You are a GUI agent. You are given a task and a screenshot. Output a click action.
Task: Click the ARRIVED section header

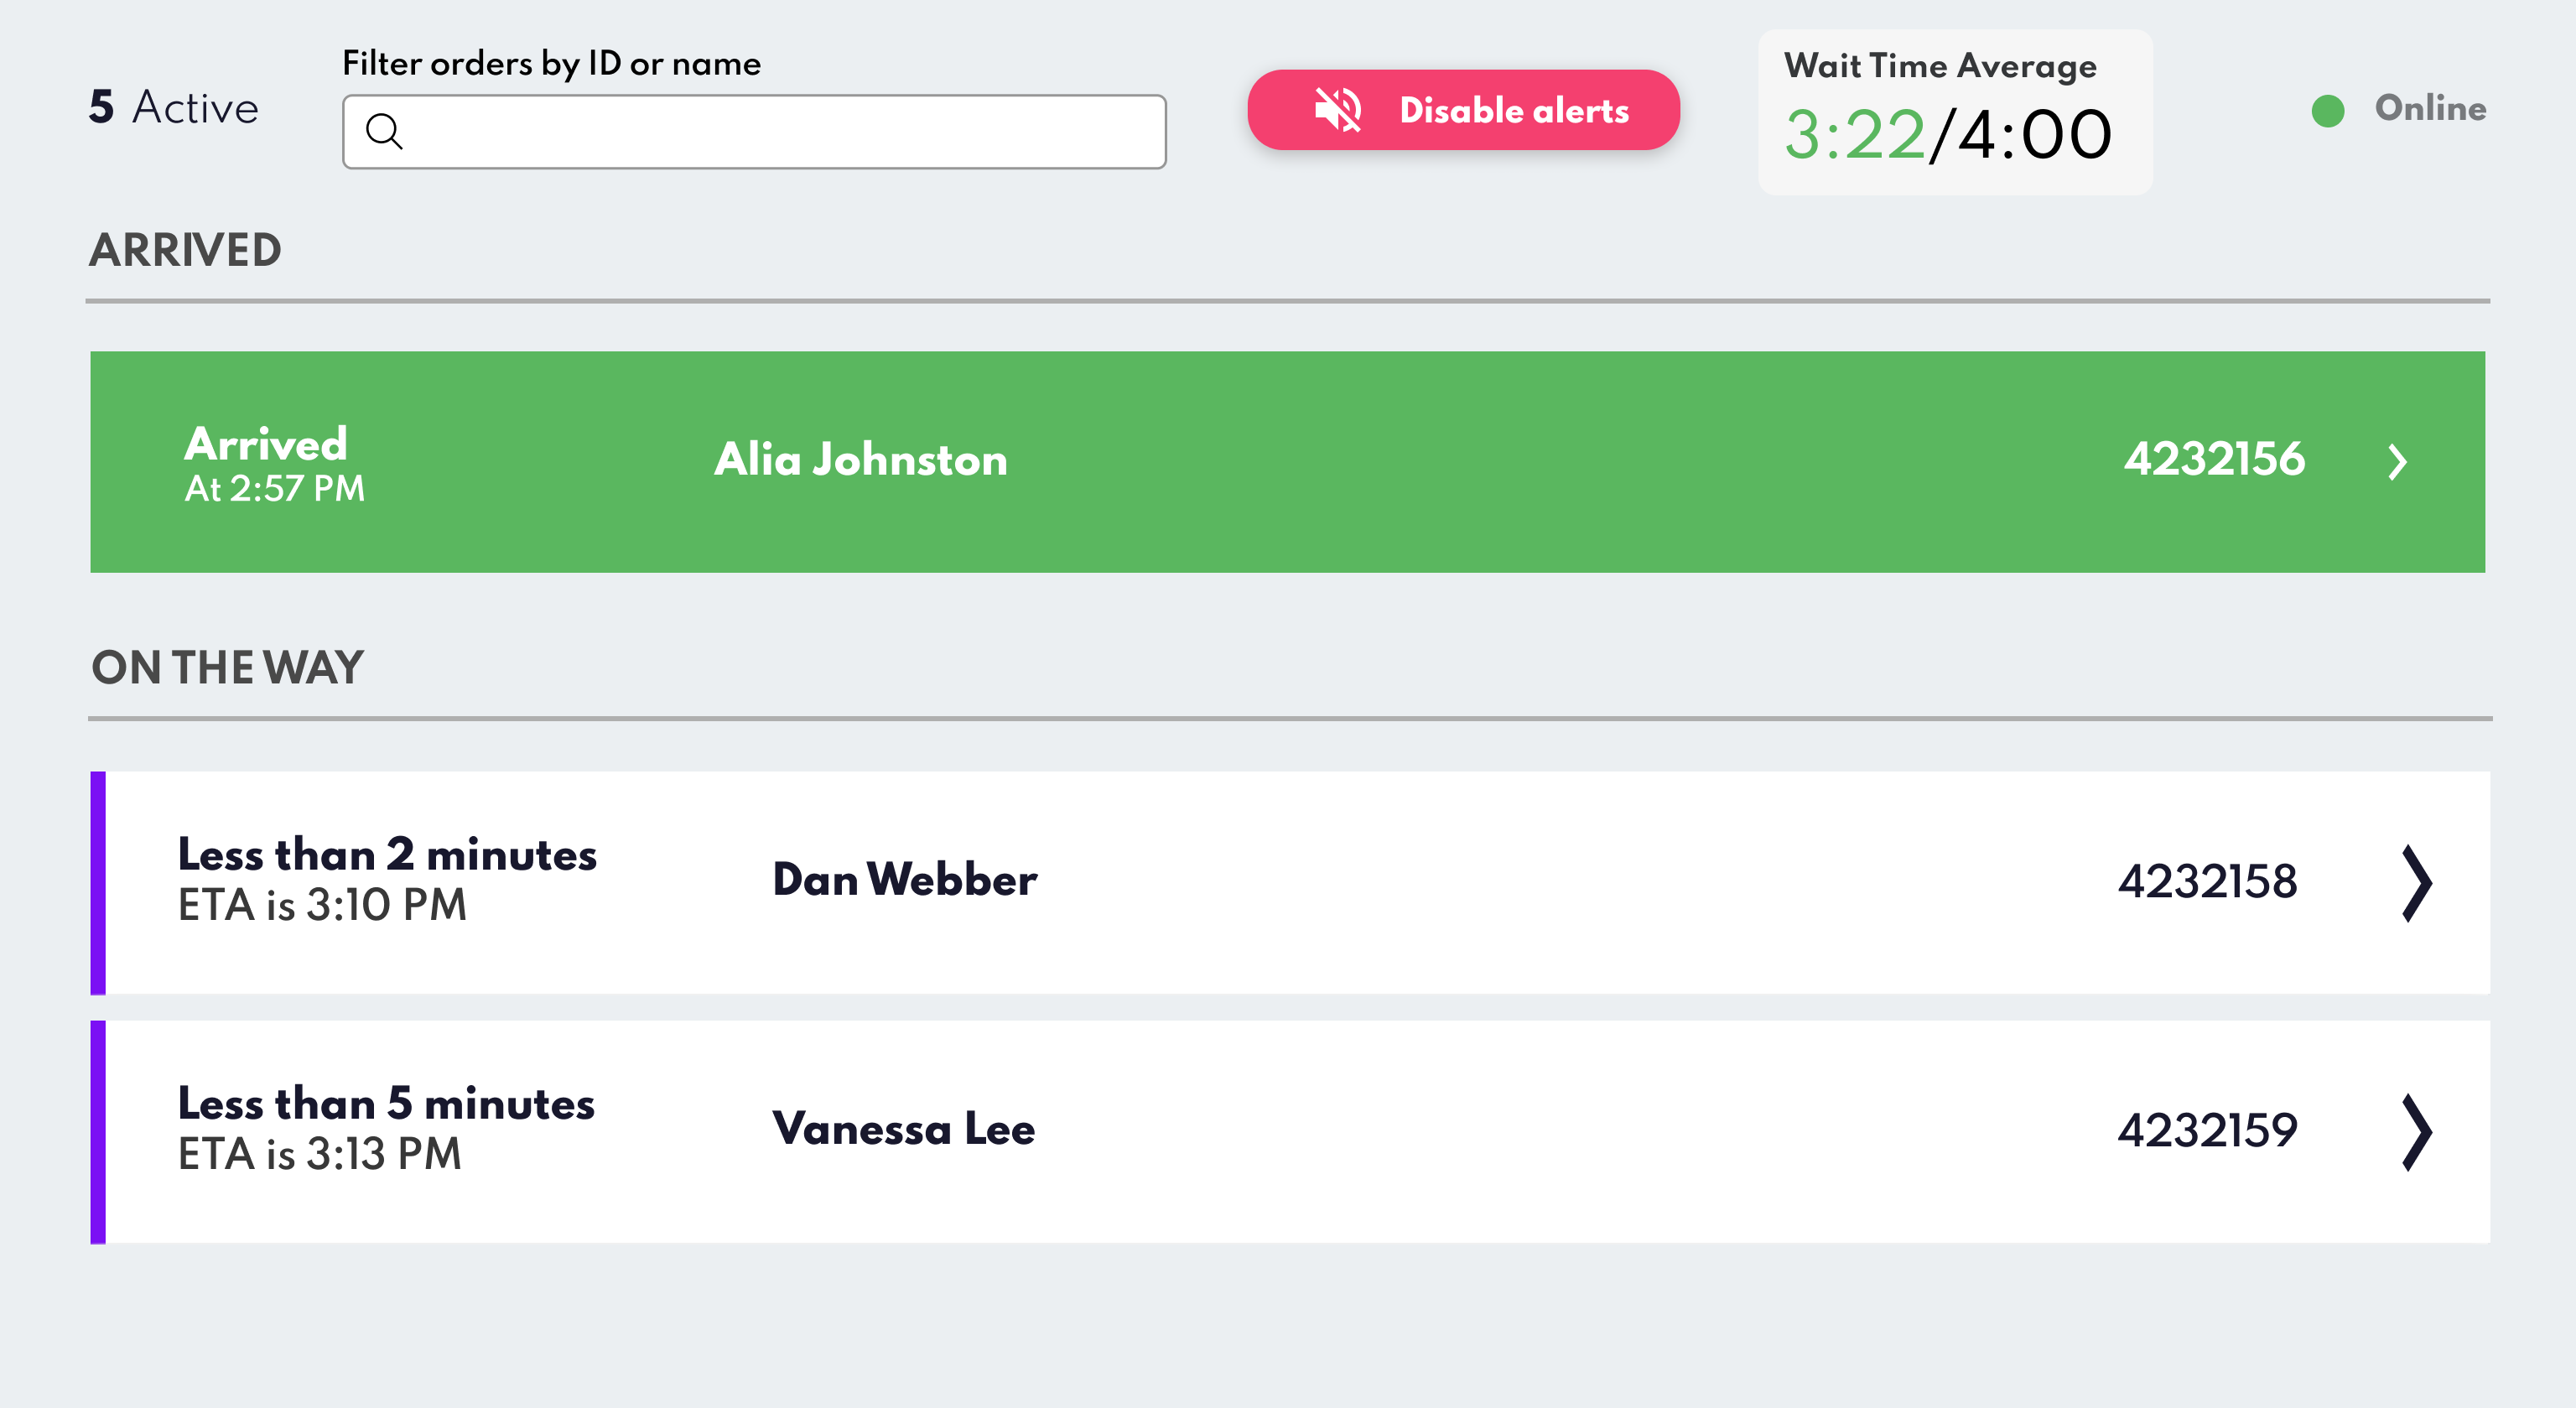click(x=186, y=250)
